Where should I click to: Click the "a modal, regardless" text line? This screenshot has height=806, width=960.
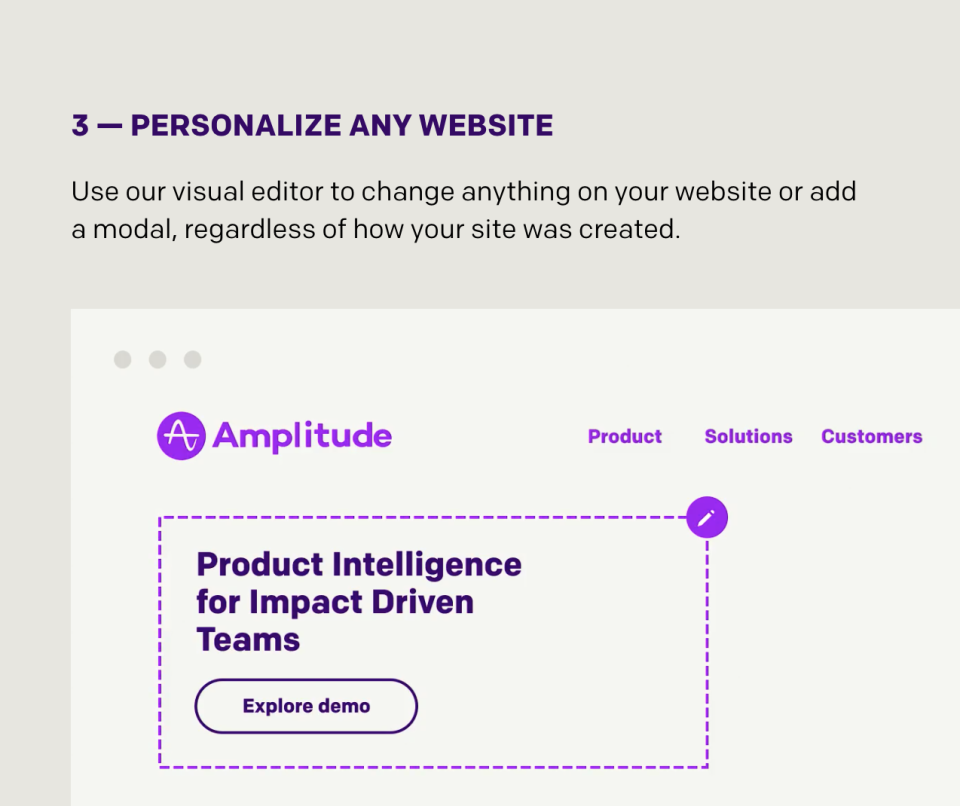click(376, 230)
